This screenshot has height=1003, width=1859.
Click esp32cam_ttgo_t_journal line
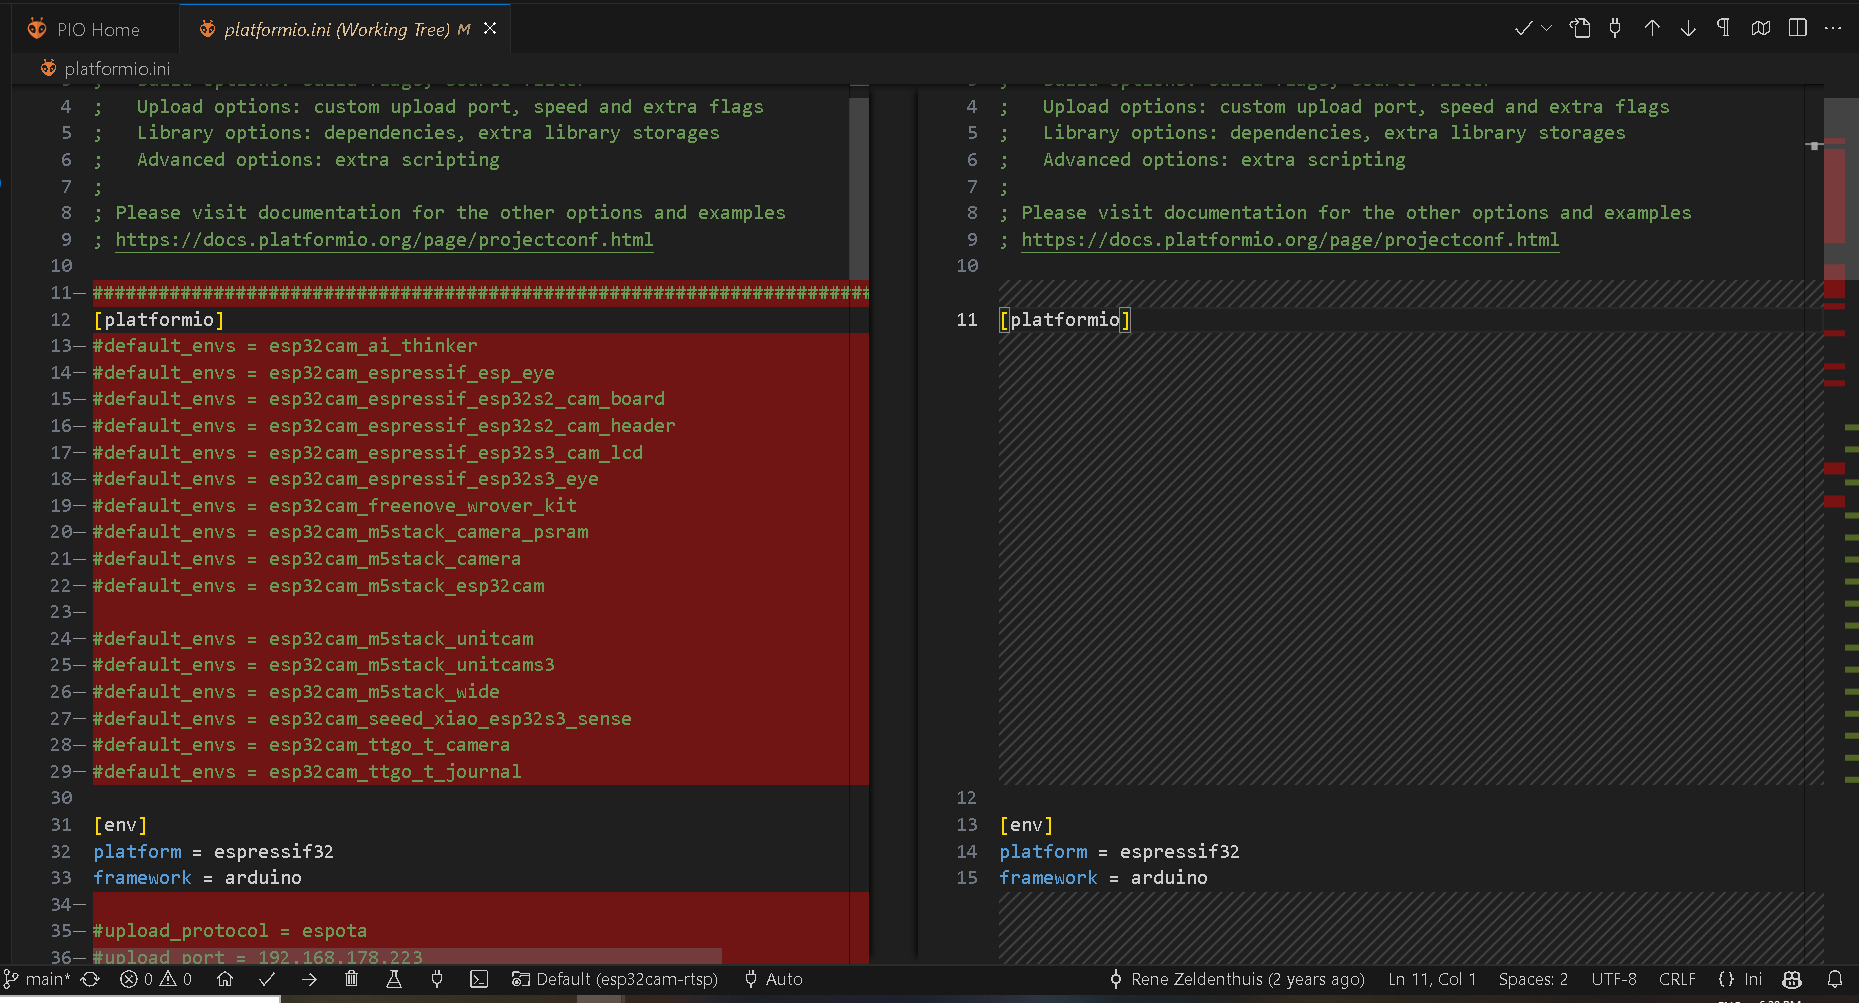point(307,772)
